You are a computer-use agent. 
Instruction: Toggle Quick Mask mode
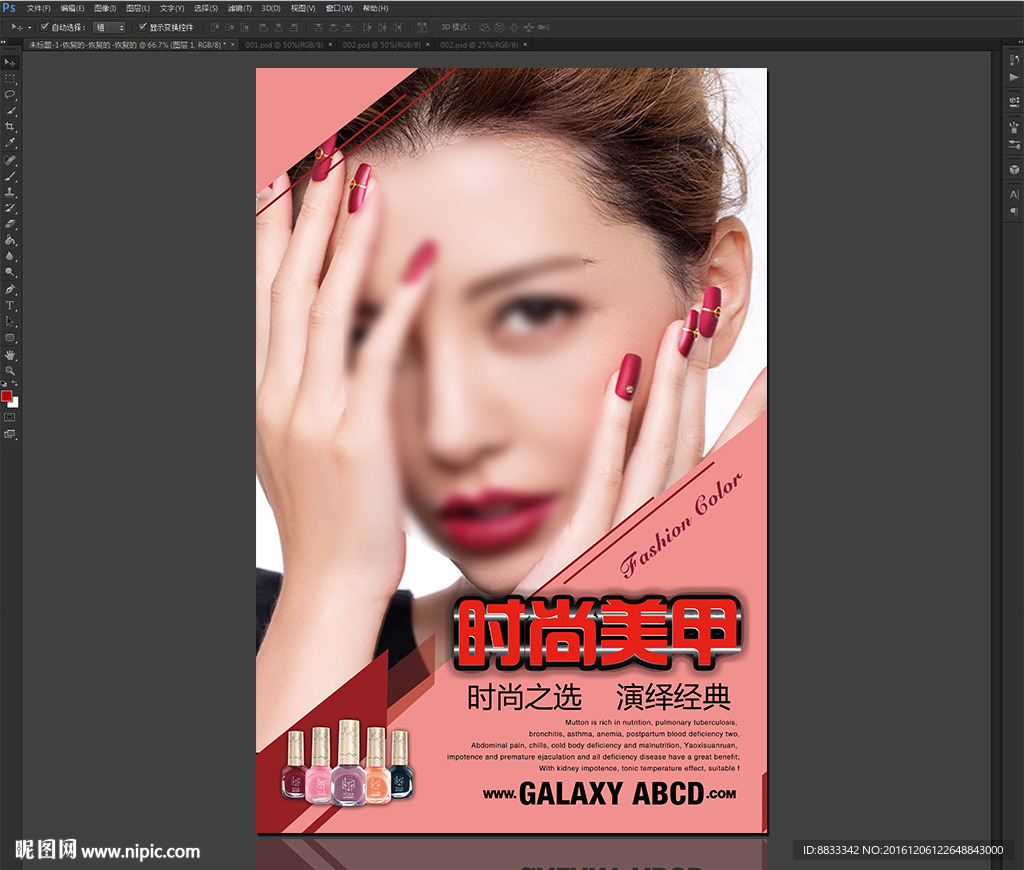10,417
